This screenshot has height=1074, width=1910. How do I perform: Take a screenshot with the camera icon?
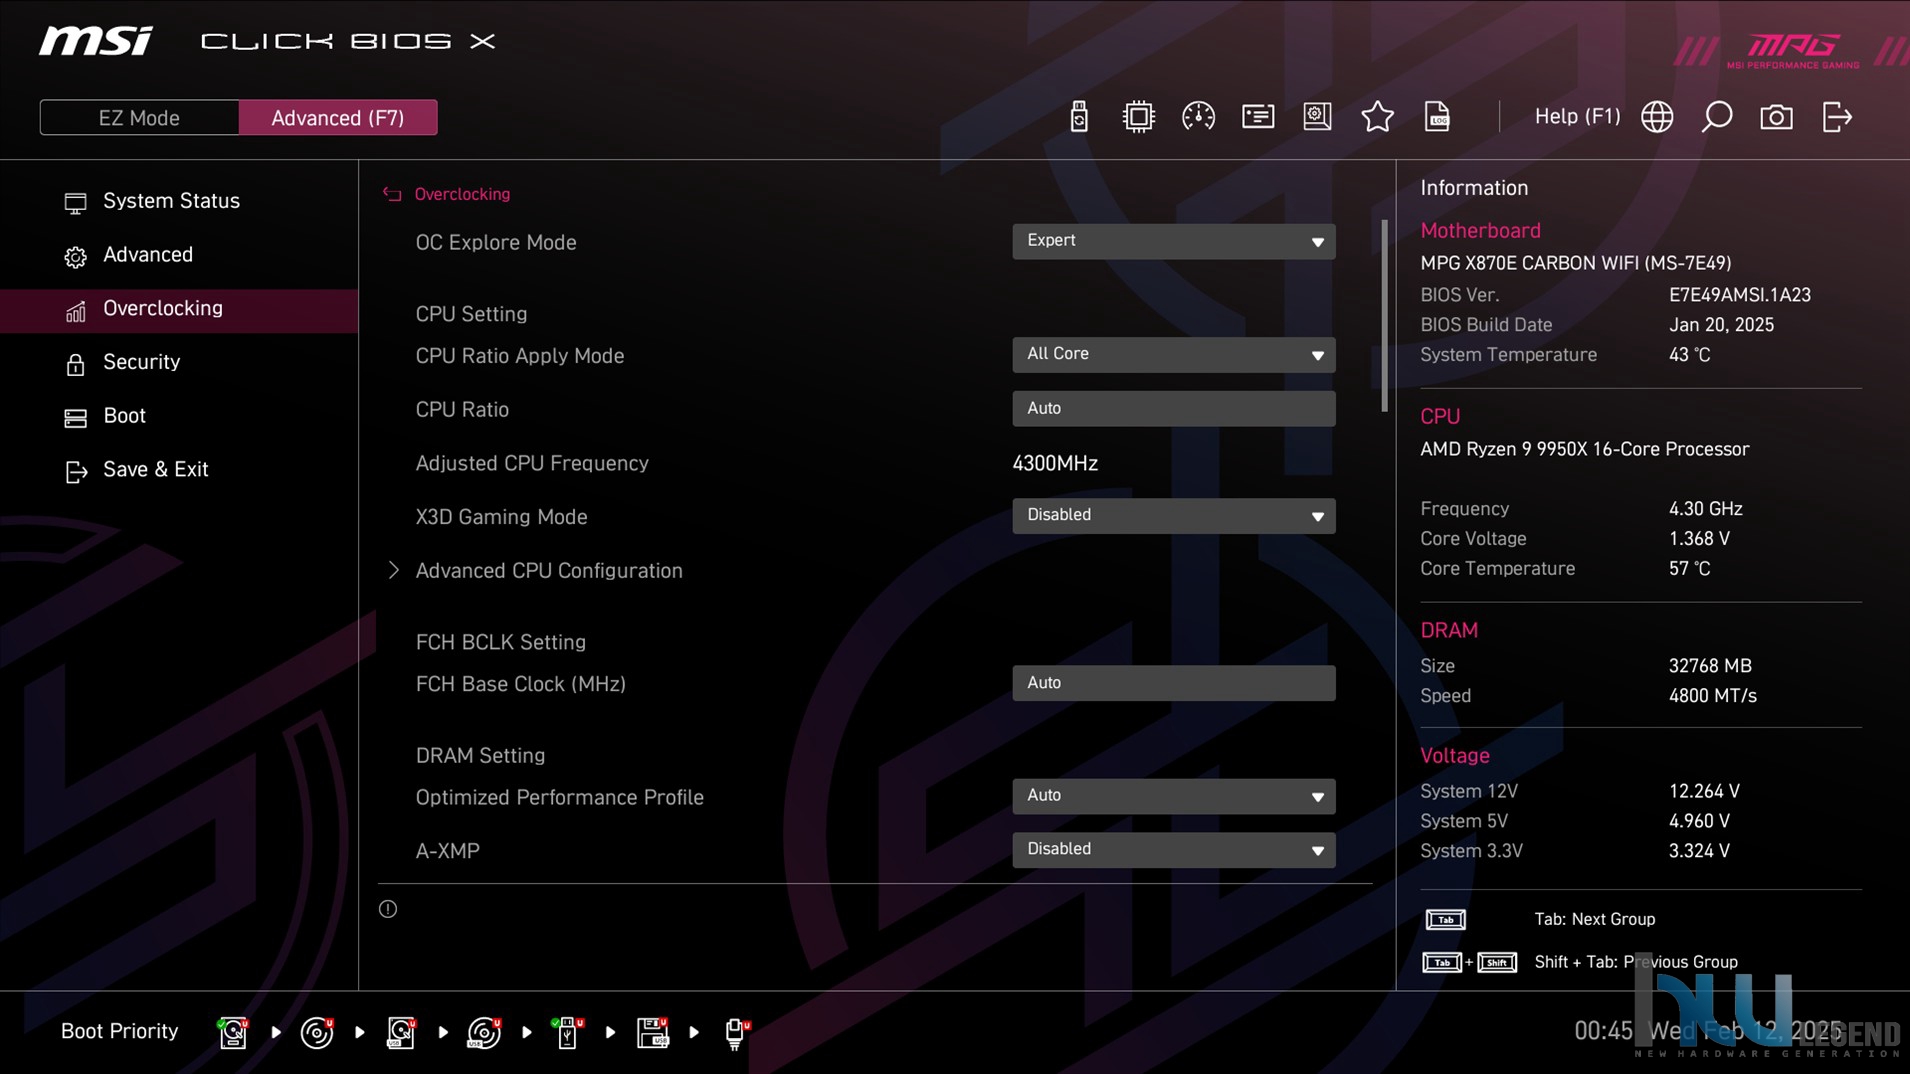pos(1776,117)
